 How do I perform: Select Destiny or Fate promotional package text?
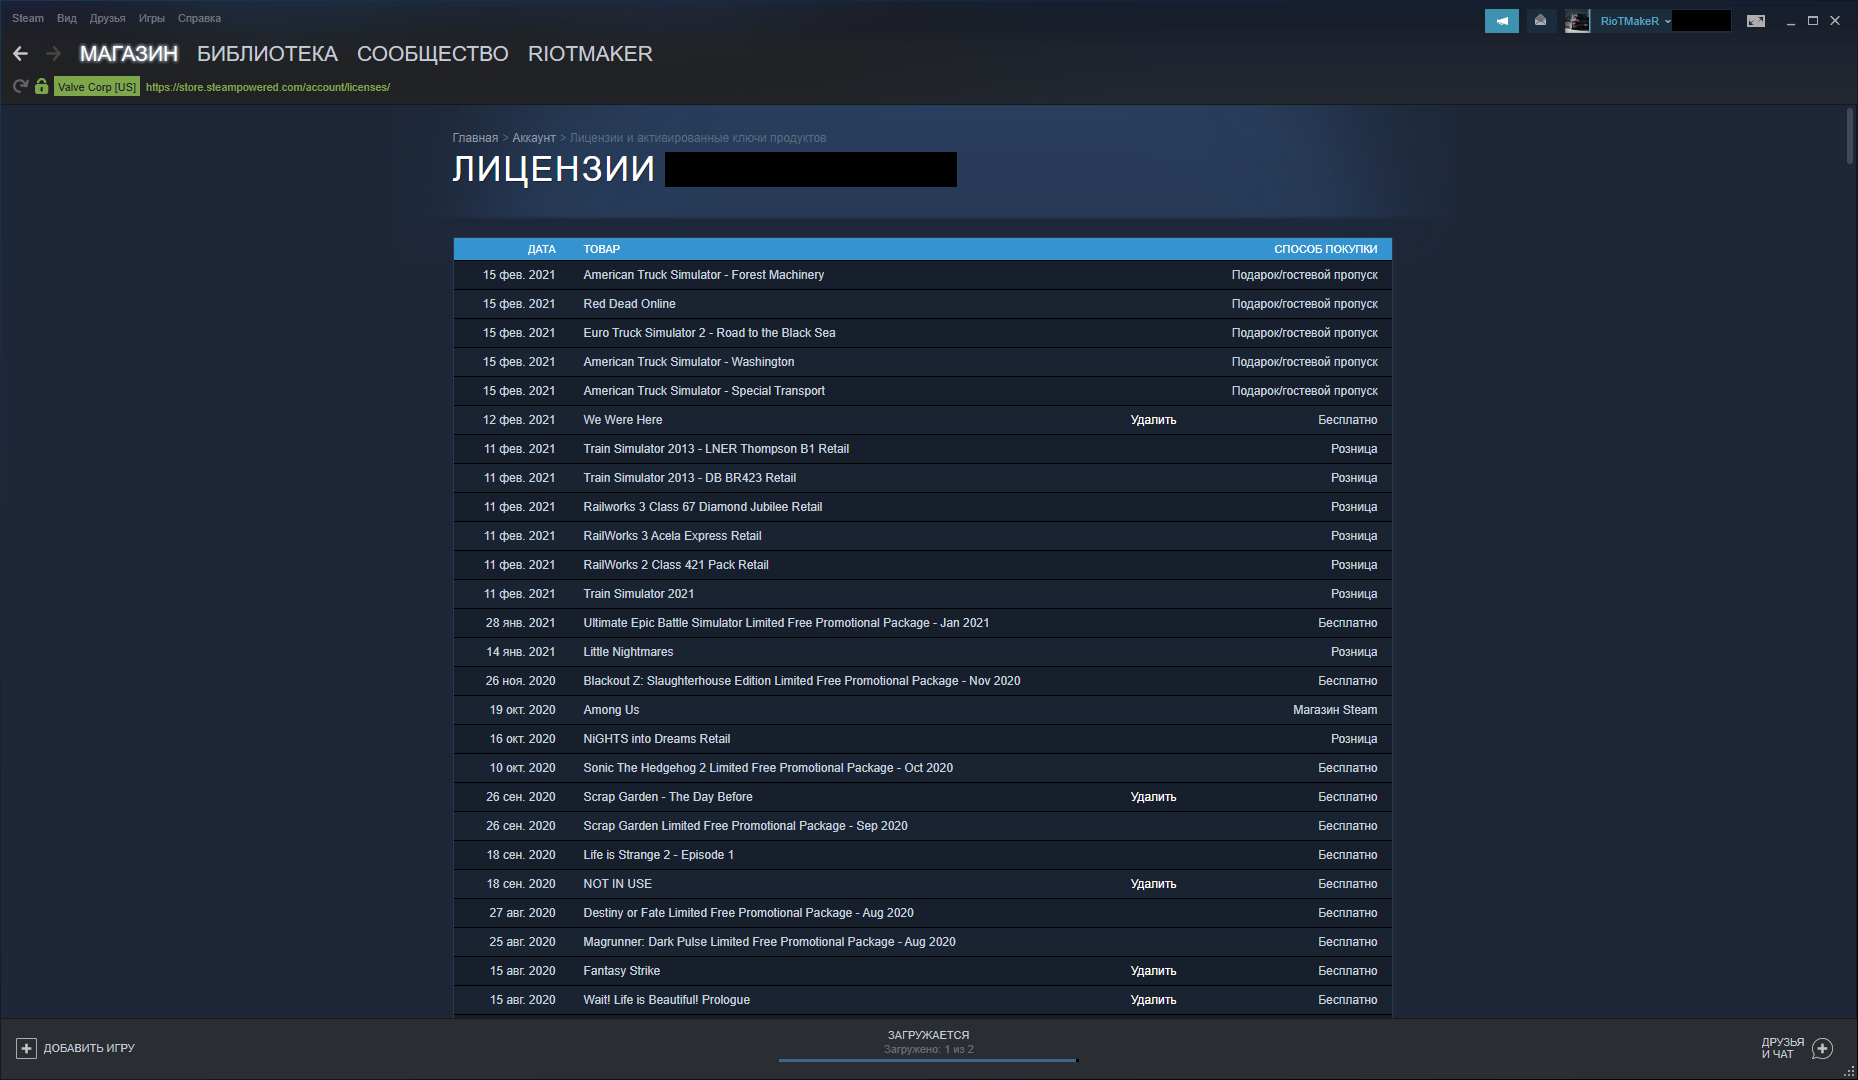click(x=748, y=913)
